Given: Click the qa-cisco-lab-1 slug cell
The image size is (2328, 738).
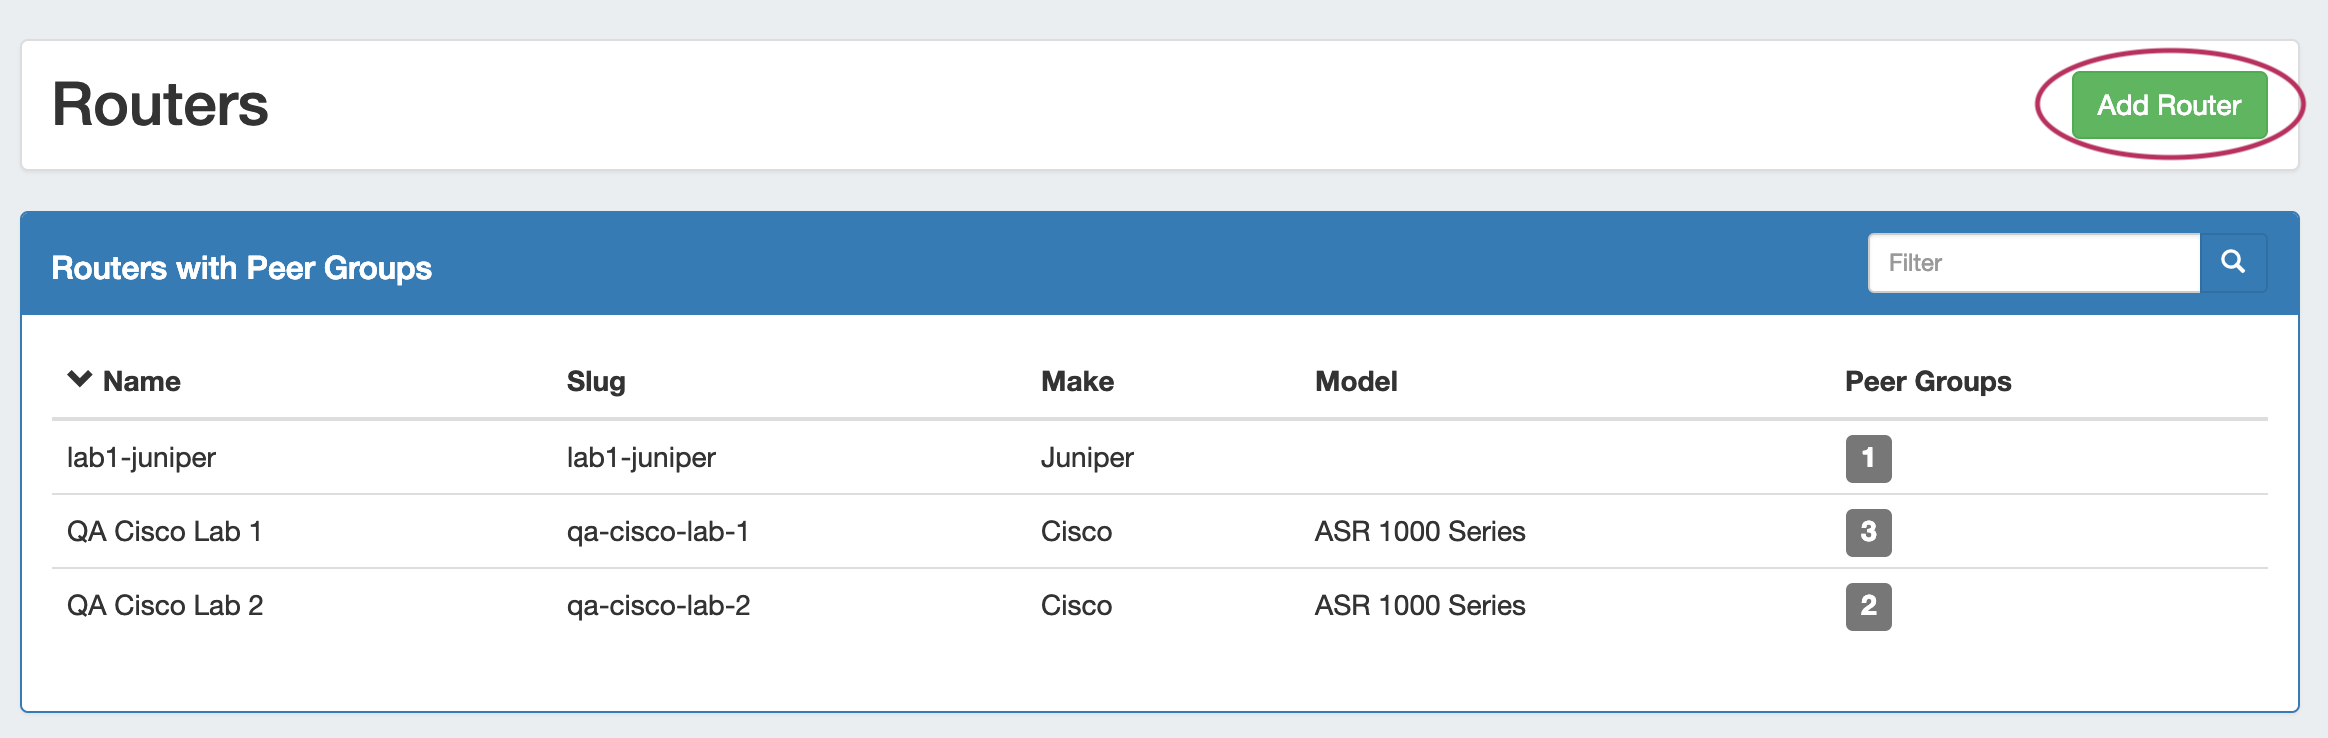Looking at the screenshot, I should coord(657,531).
